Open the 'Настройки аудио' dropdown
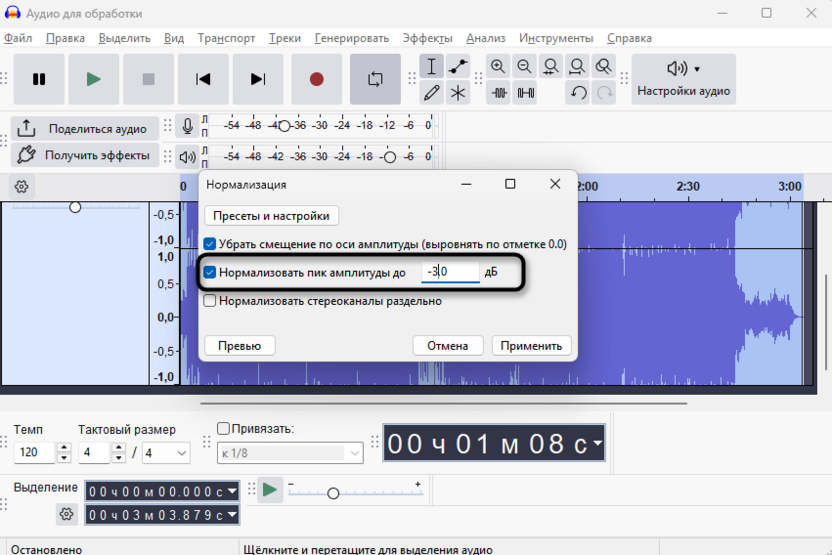The height and width of the screenshot is (555, 832). click(683, 79)
